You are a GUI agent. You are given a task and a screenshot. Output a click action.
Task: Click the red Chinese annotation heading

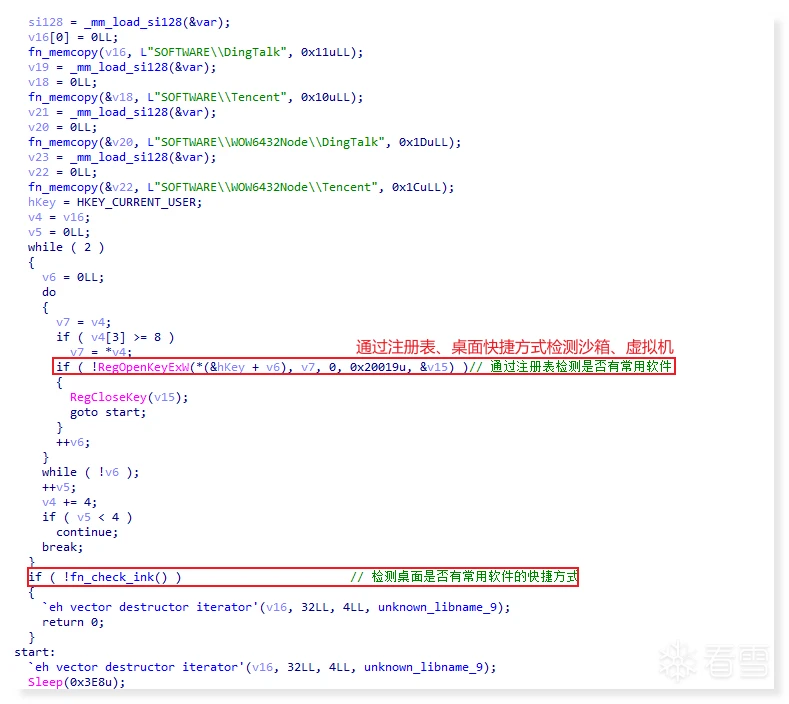(x=514, y=347)
